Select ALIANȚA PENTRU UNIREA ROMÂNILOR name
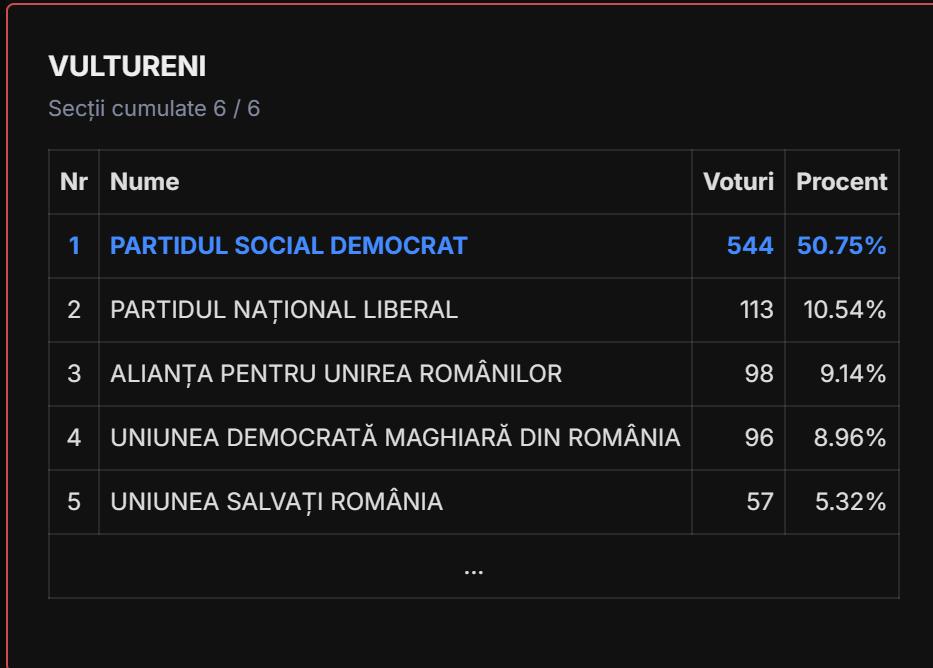 (x=336, y=374)
